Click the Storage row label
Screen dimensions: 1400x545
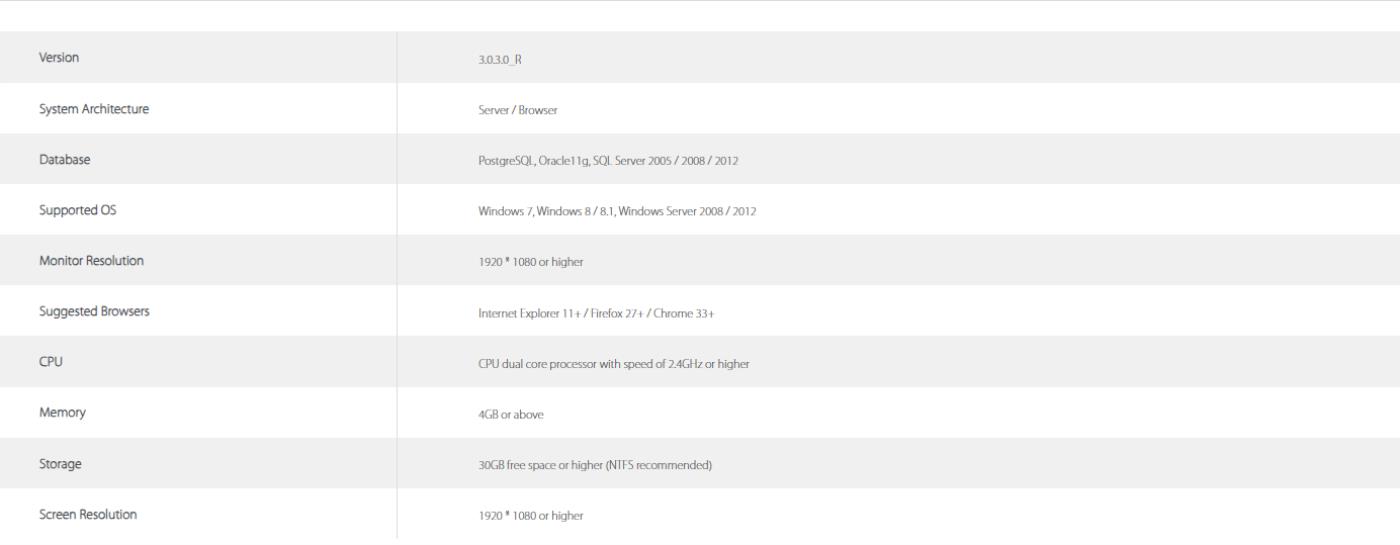[x=60, y=464]
